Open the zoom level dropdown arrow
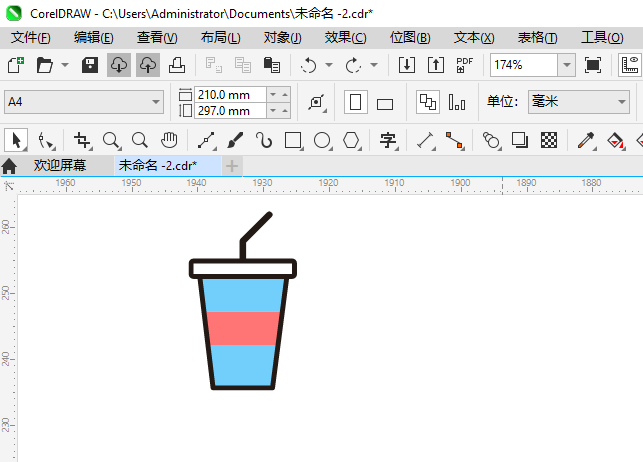 [567, 65]
